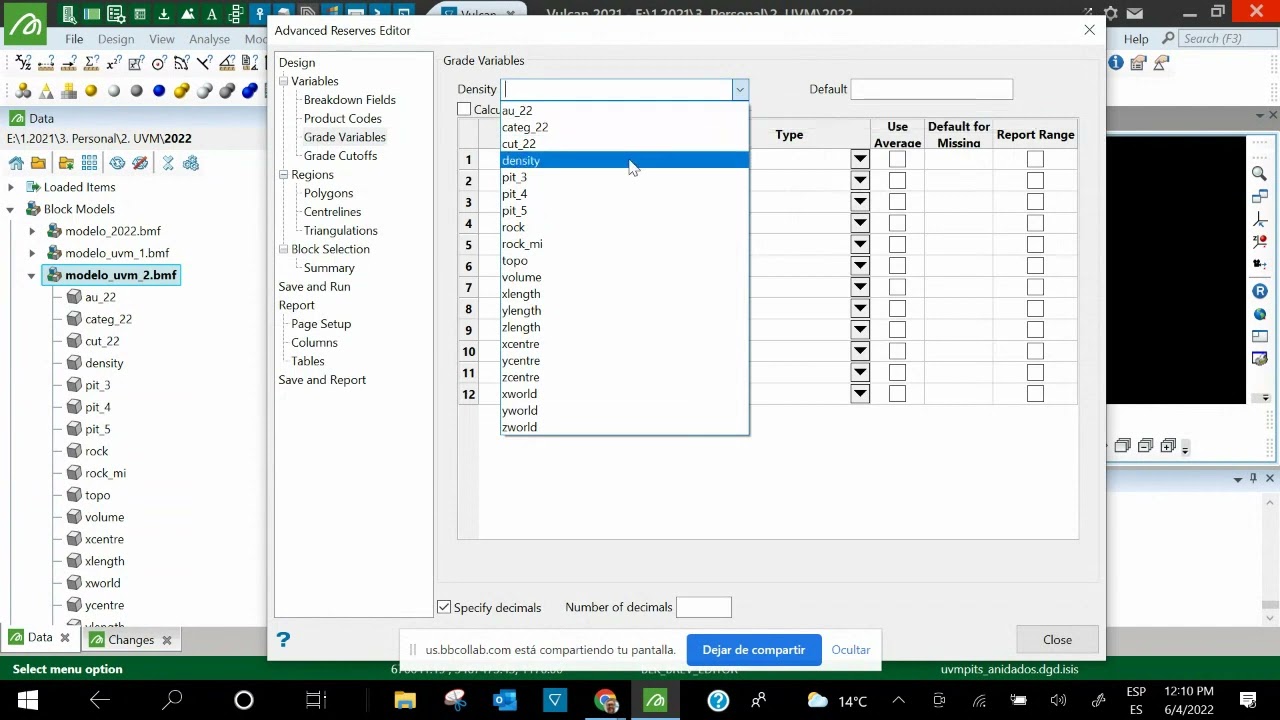Click the grid view icon in Data panel

[x=89, y=163]
